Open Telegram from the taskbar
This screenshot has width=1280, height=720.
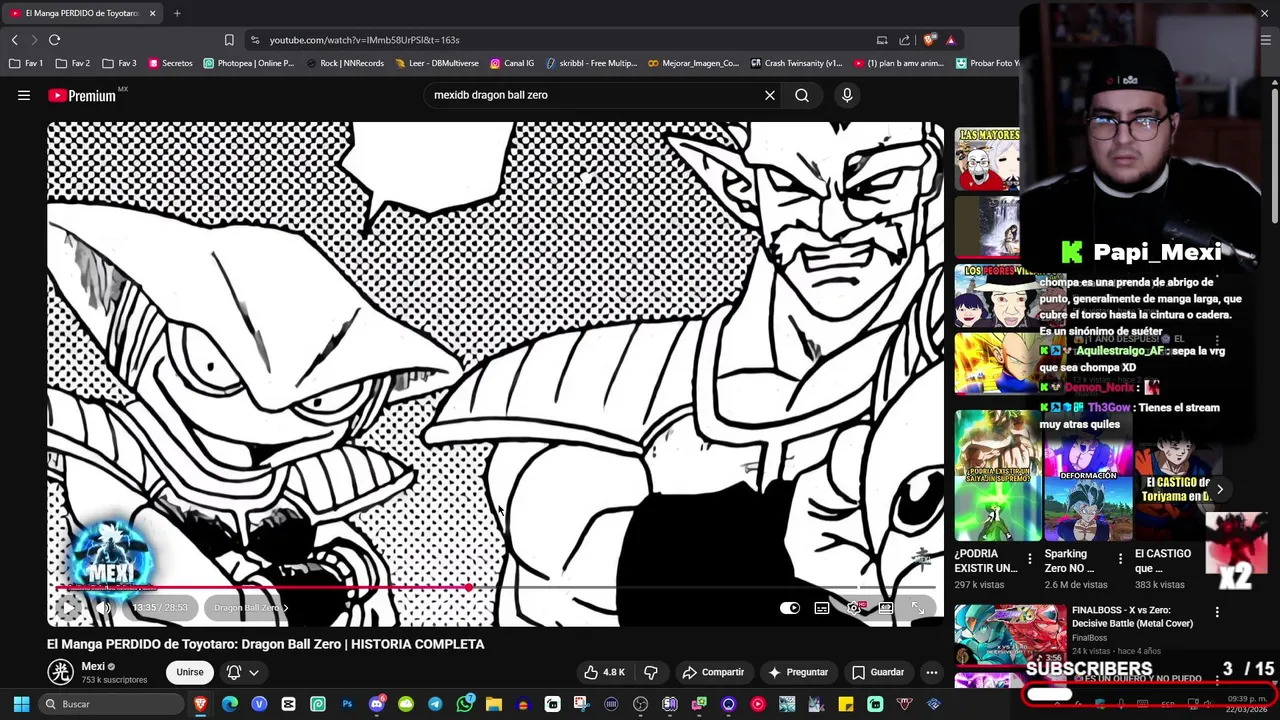[x=435, y=704]
